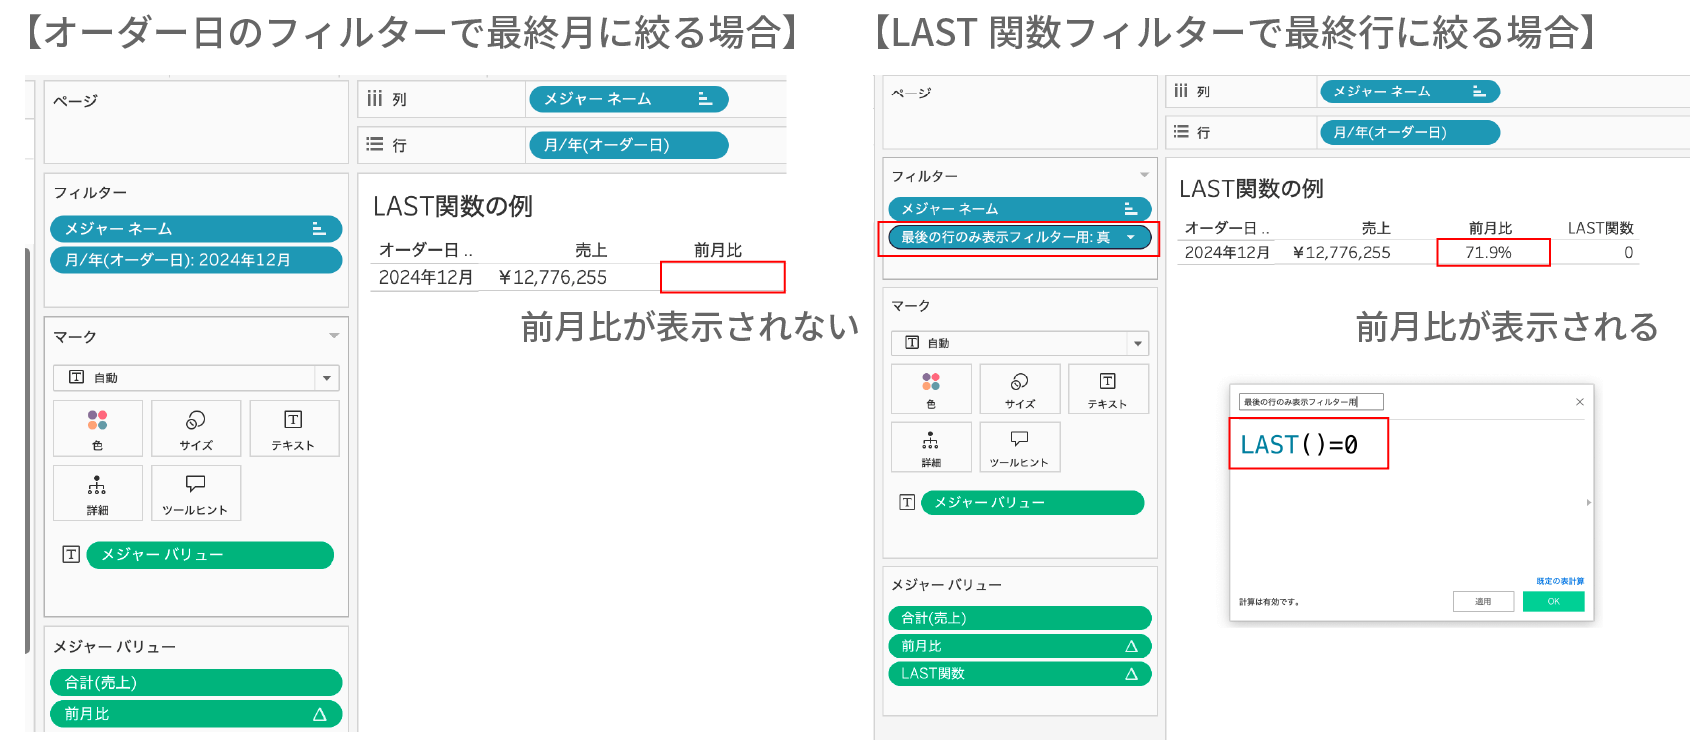Image resolution: width=1703 pixels, height=751 pixels.
Task: Click the サイズ size button in right Marks card
Action: click(x=1020, y=389)
